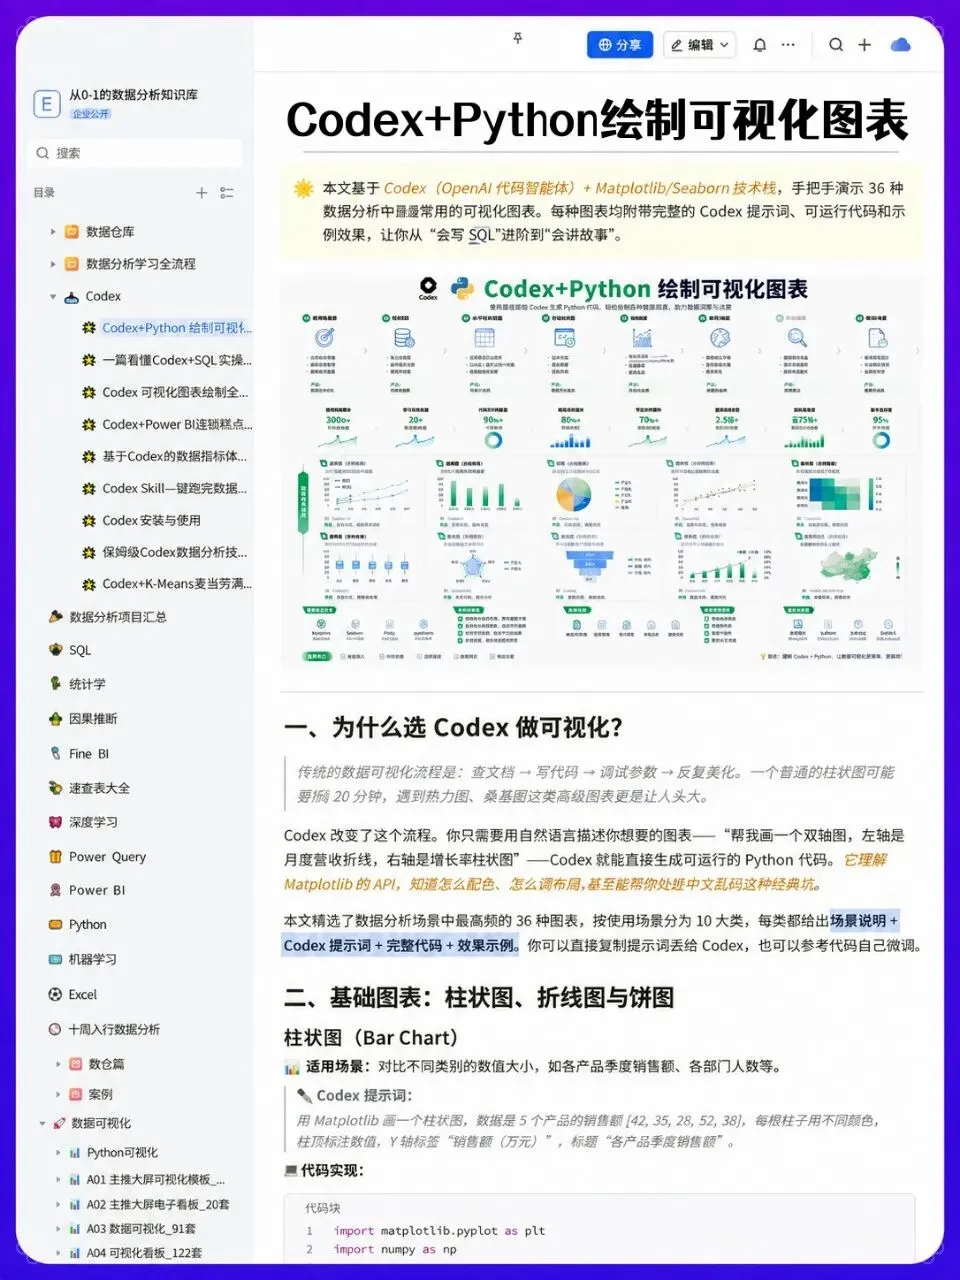Click the search magnifier in top toolbar
Screen dimensions: 960x1280
pyautogui.click(x=836, y=45)
